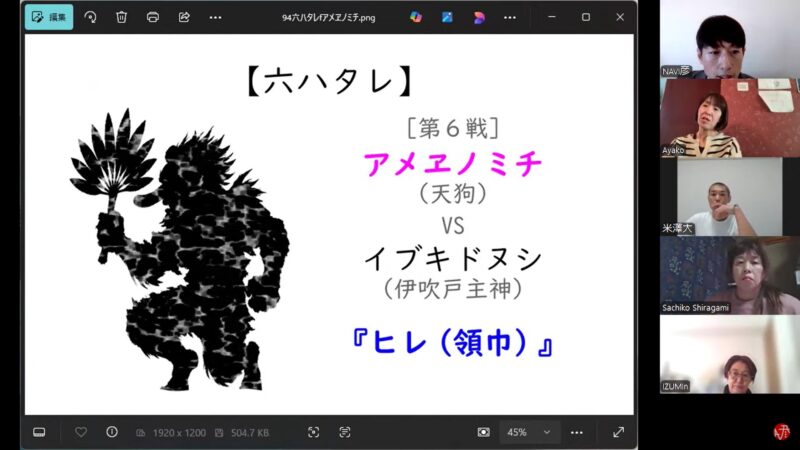800x450 pixels.
Task: Click the red circular logo at bottom right
Action: (x=781, y=432)
